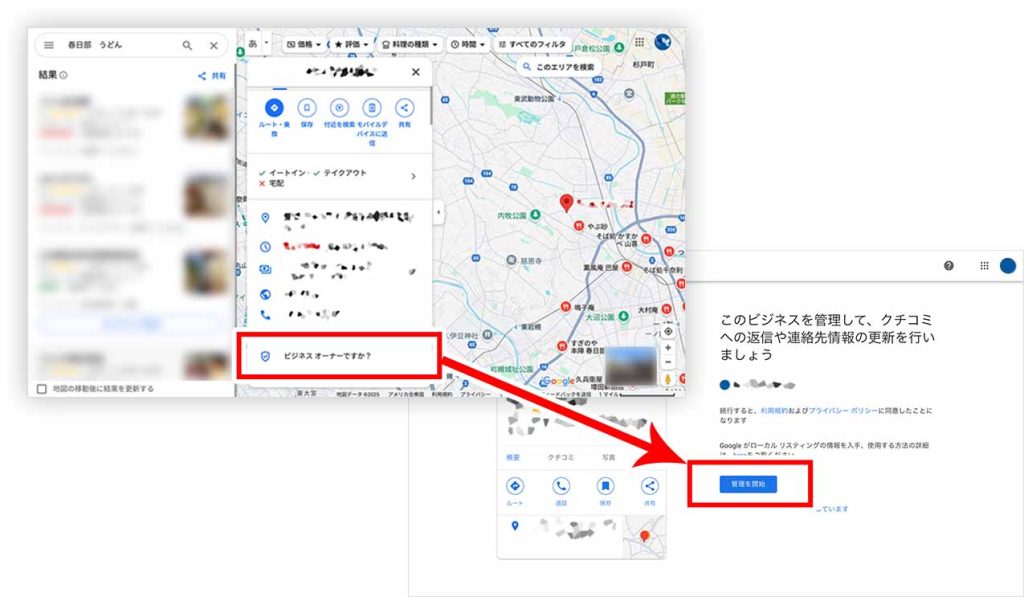This screenshot has width=1024, height=597.
Task: Click ビジネス オーナーですか？ link
Action: click(x=327, y=356)
